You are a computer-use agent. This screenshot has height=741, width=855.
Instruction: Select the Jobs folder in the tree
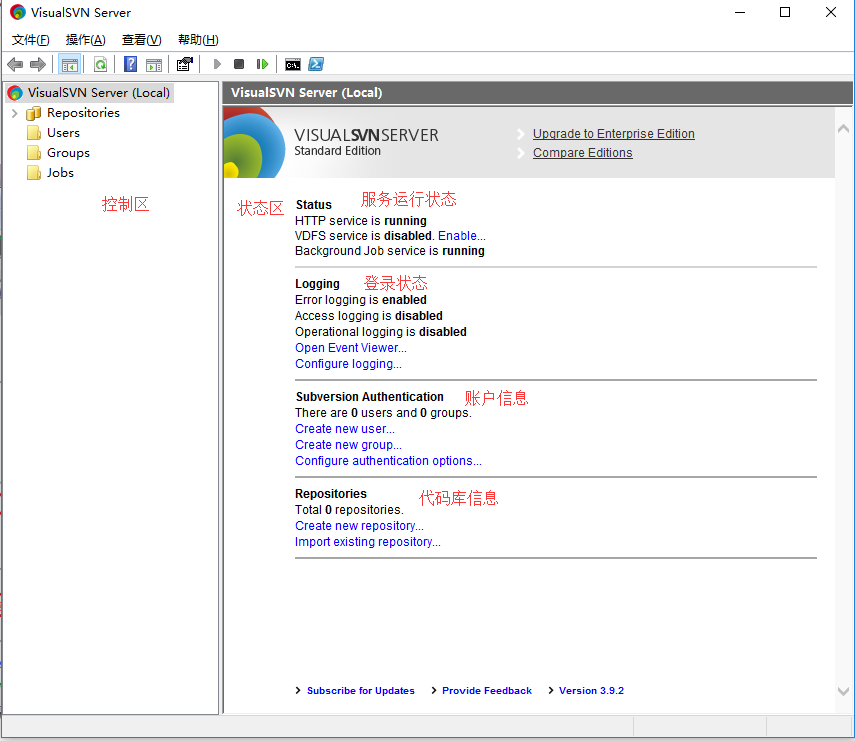pos(60,173)
